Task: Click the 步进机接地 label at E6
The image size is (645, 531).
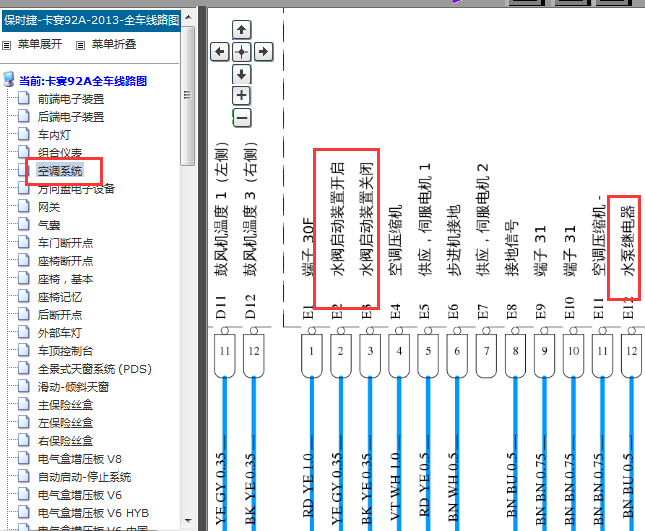Action: [x=453, y=240]
